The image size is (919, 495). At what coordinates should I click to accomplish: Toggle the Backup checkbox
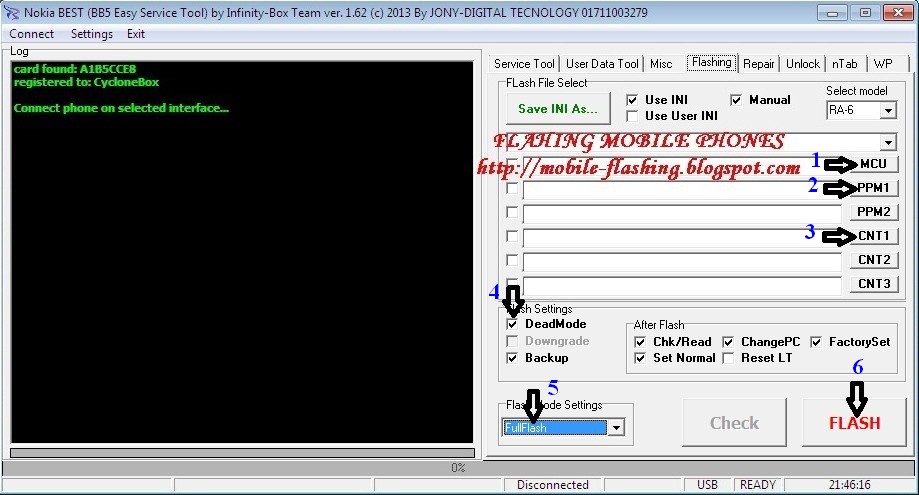point(512,358)
